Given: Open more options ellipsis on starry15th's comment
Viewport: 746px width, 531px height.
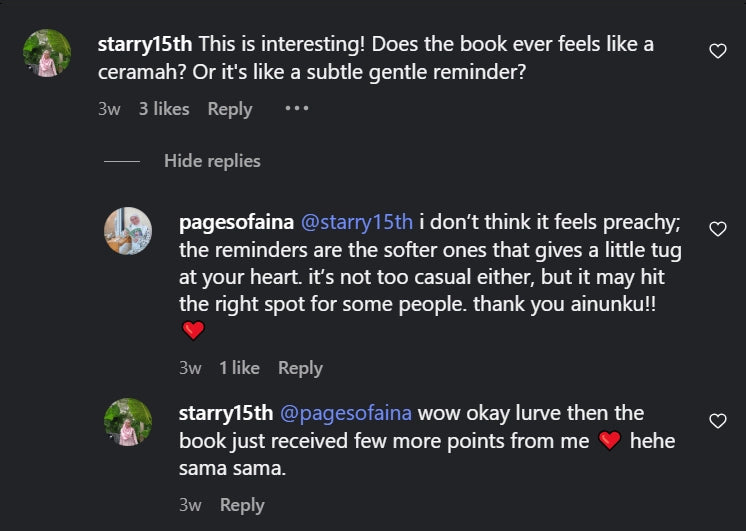Looking at the screenshot, I should [x=296, y=108].
